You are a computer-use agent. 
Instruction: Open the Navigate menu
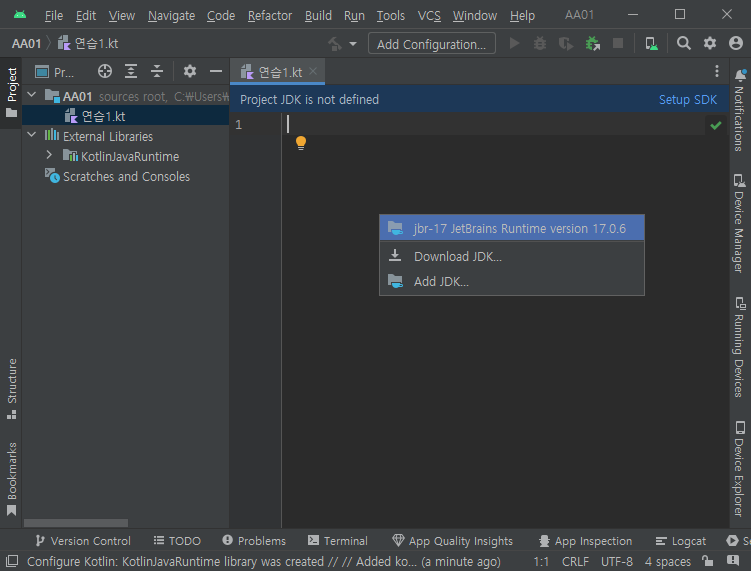(171, 16)
